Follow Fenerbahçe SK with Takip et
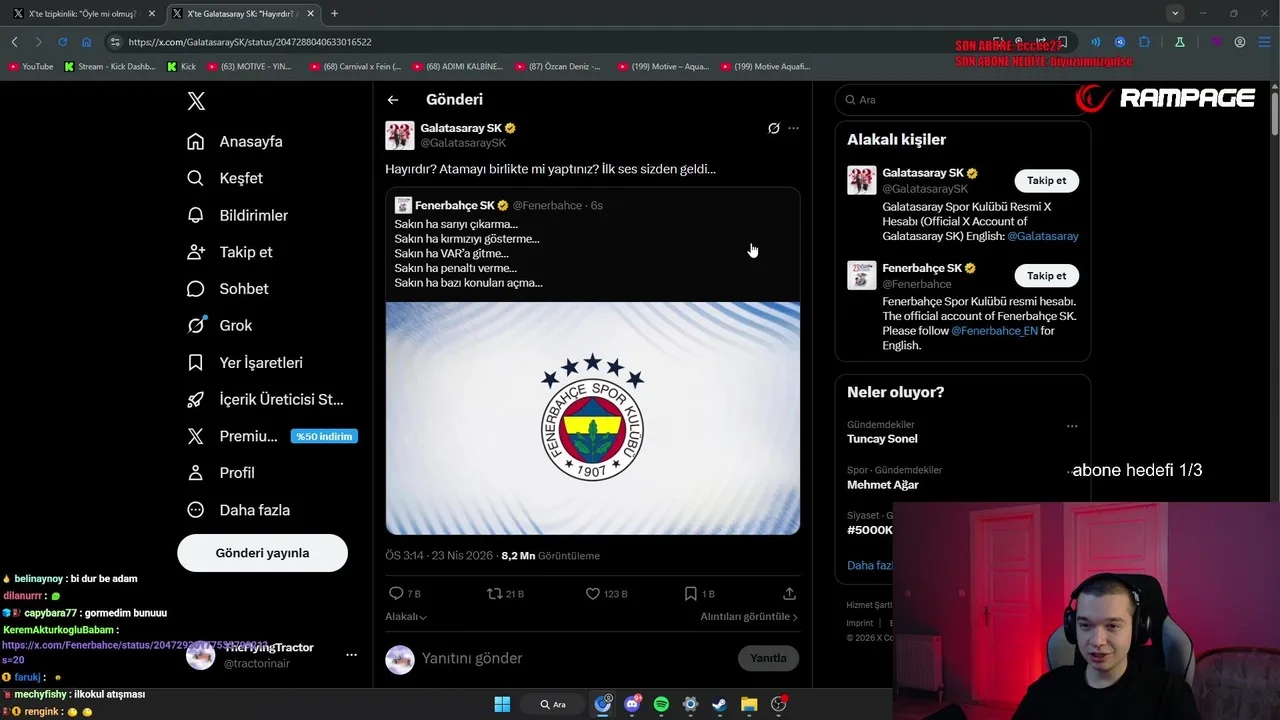The width and height of the screenshot is (1280, 720). pos(1047,275)
